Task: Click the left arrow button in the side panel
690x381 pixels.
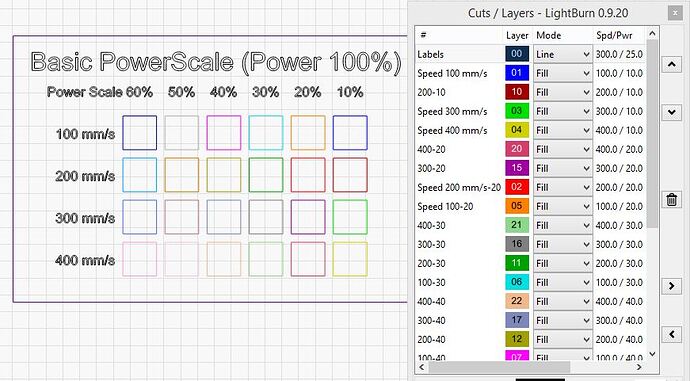Action: [x=672, y=334]
